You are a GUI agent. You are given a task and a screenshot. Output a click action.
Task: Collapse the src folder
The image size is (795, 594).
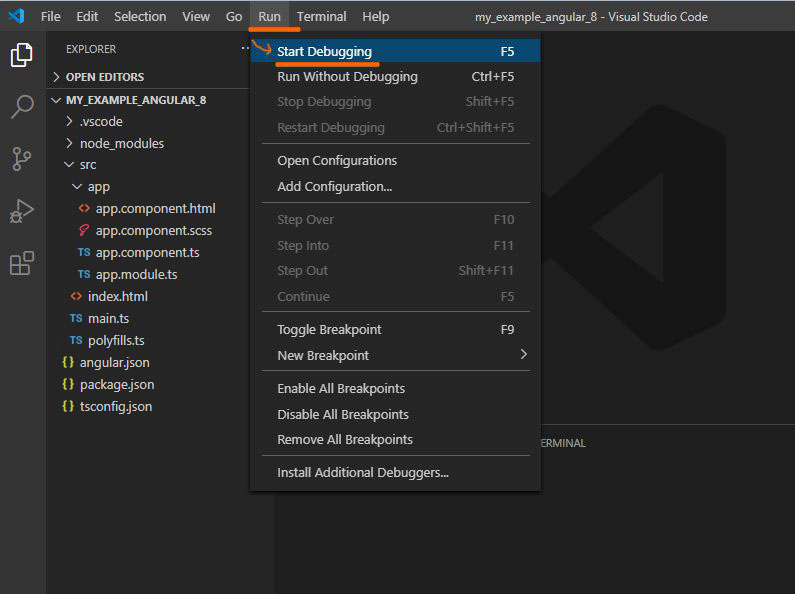click(88, 165)
